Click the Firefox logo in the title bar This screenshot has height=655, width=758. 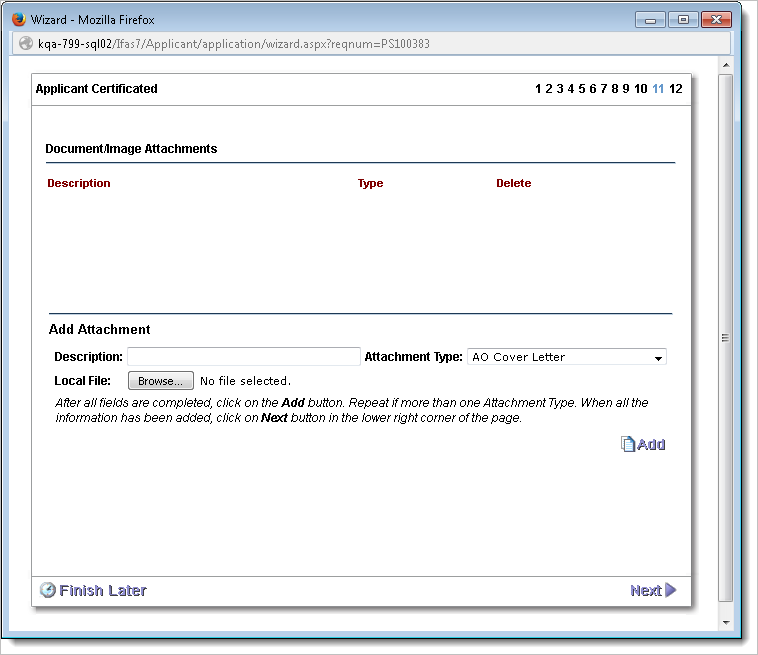click(x=19, y=19)
